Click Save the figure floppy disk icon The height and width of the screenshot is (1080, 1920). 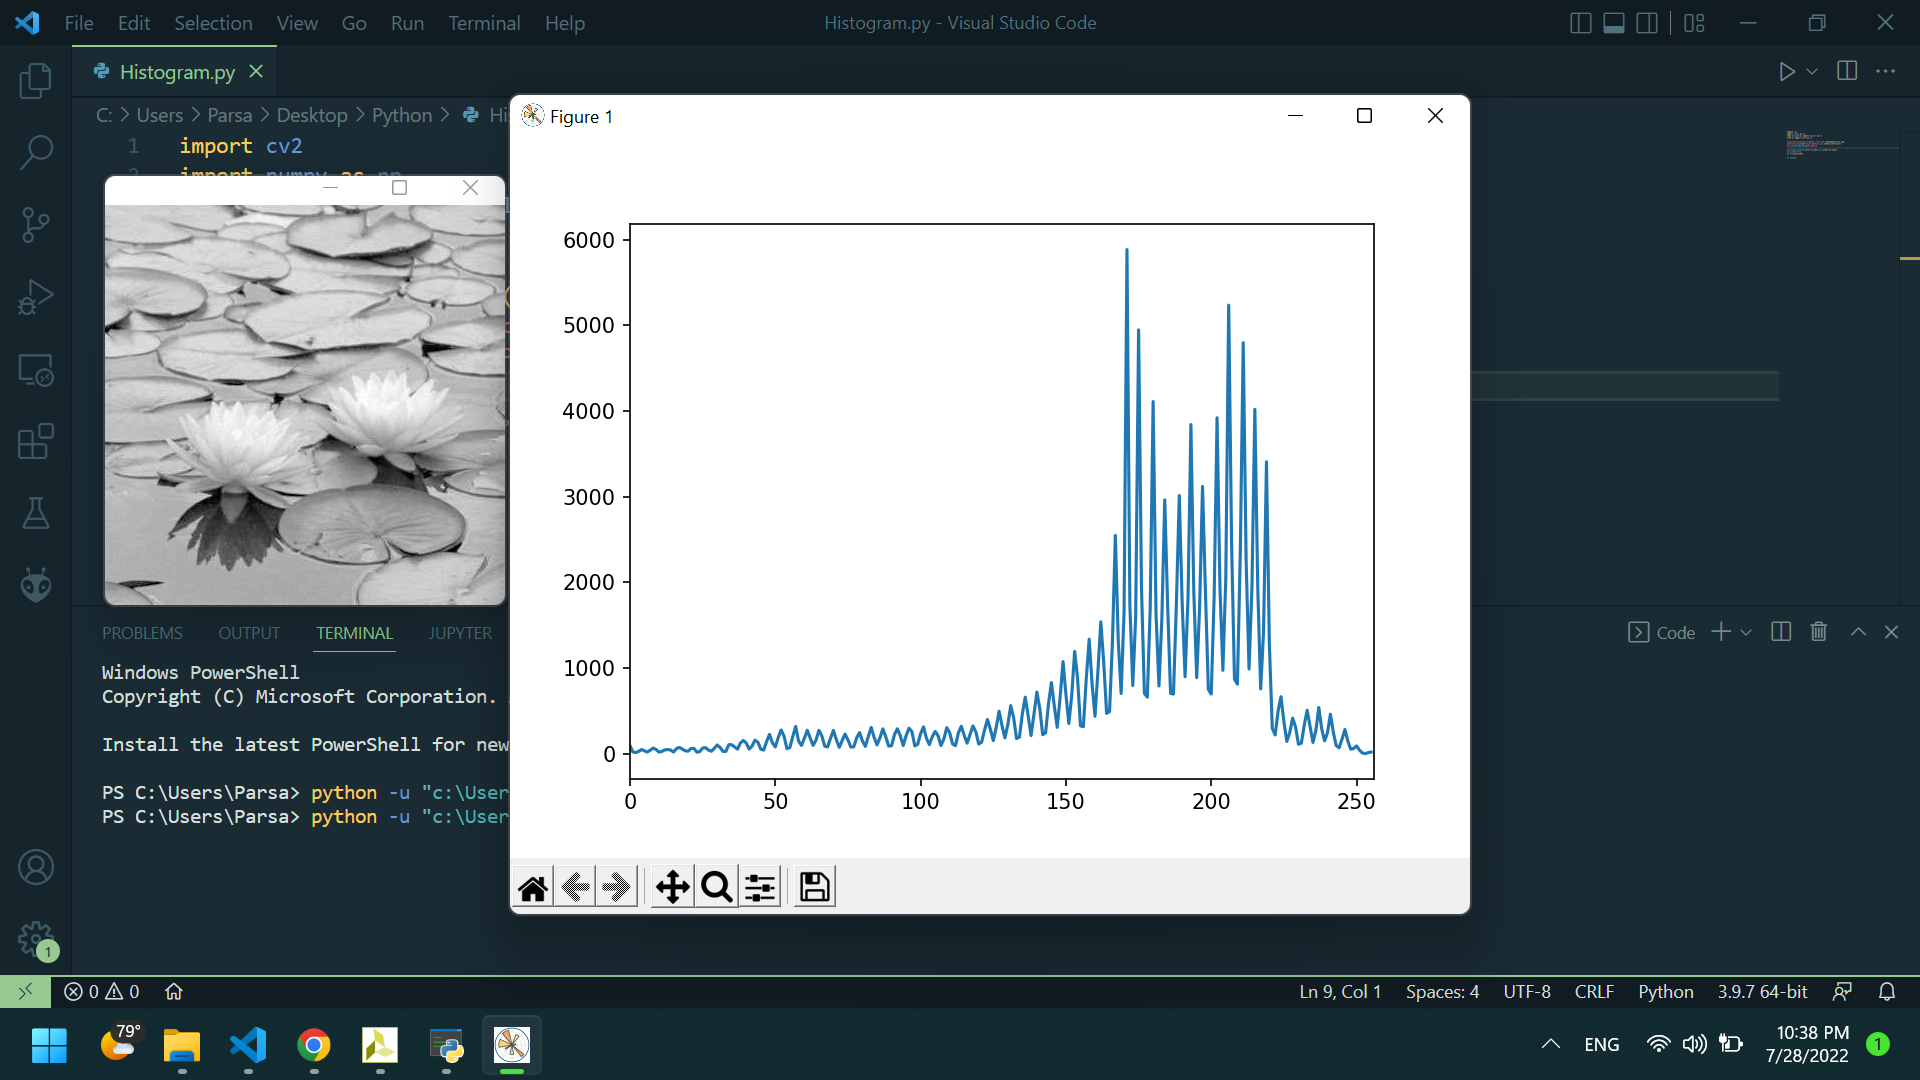[814, 887]
